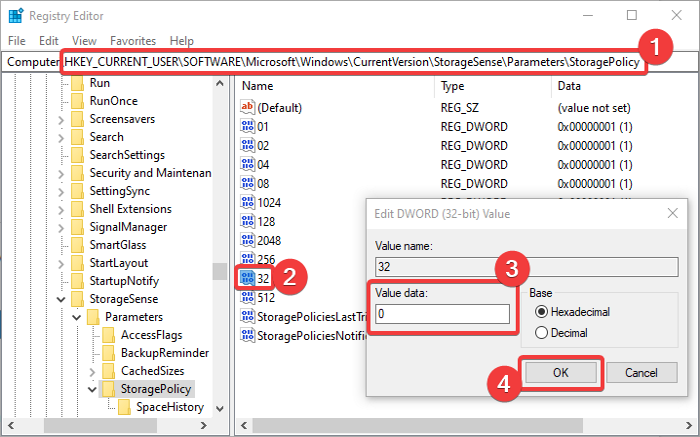
Task: Click the Run folder icon in tree
Action: coord(77,83)
